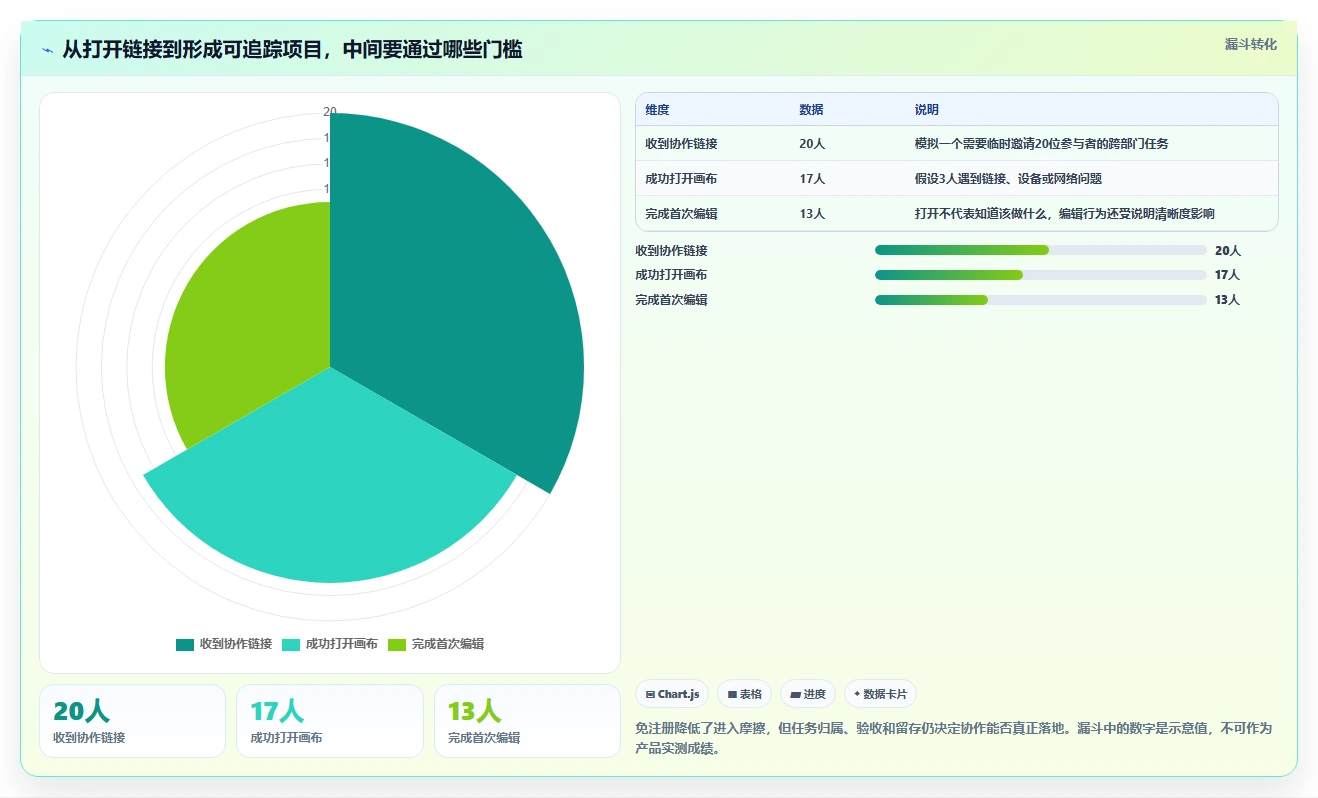Screen dimensions: 1318x798
Task: Click the 完成首次编辑 progress bar
Action: (1040, 300)
